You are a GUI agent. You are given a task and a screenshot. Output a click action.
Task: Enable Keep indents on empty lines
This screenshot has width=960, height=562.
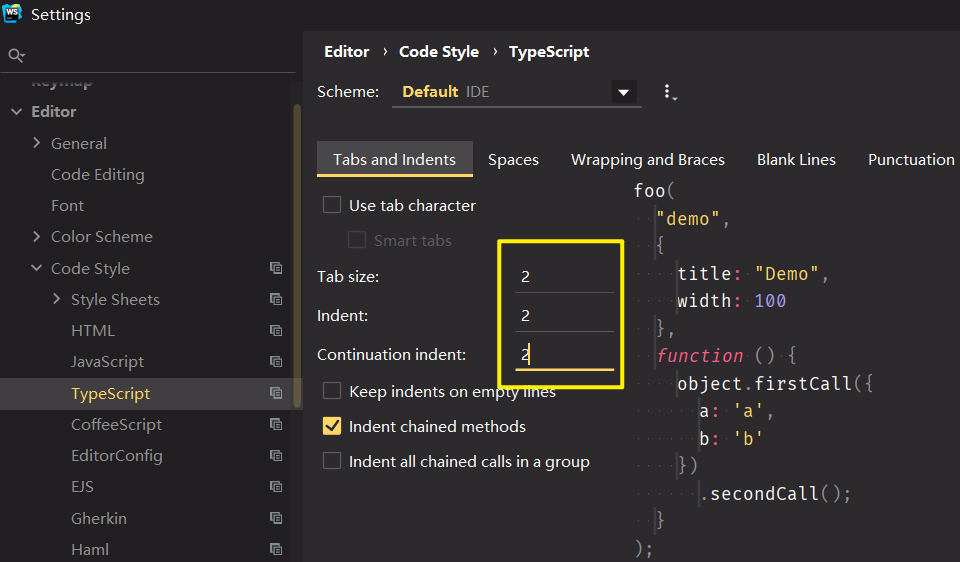pyautogui.click(x=332, y=391)
